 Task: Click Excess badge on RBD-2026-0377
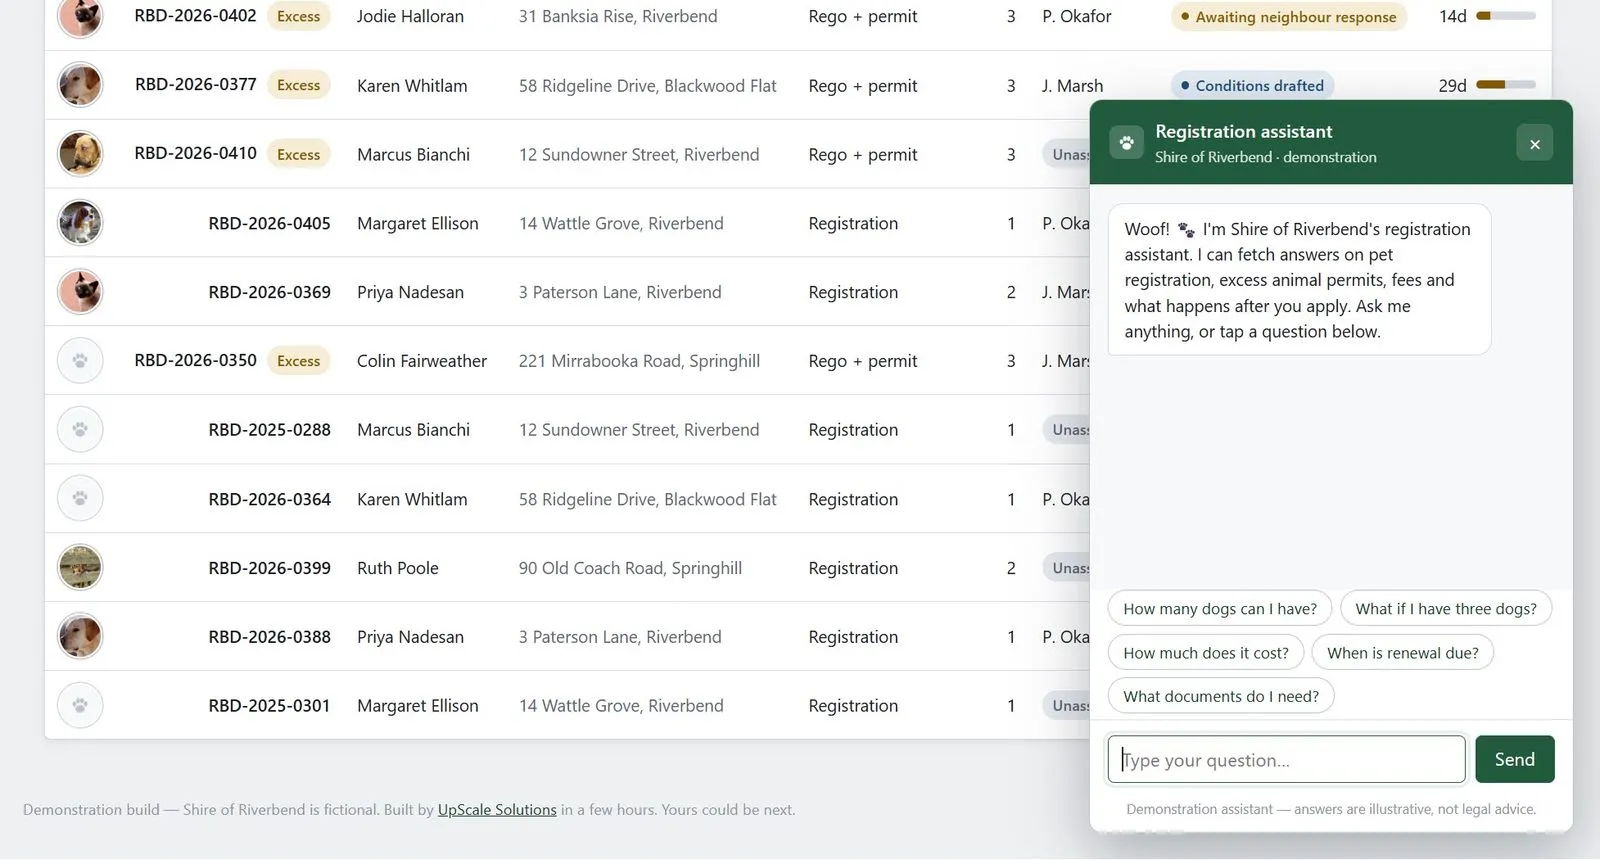[298, 85]
